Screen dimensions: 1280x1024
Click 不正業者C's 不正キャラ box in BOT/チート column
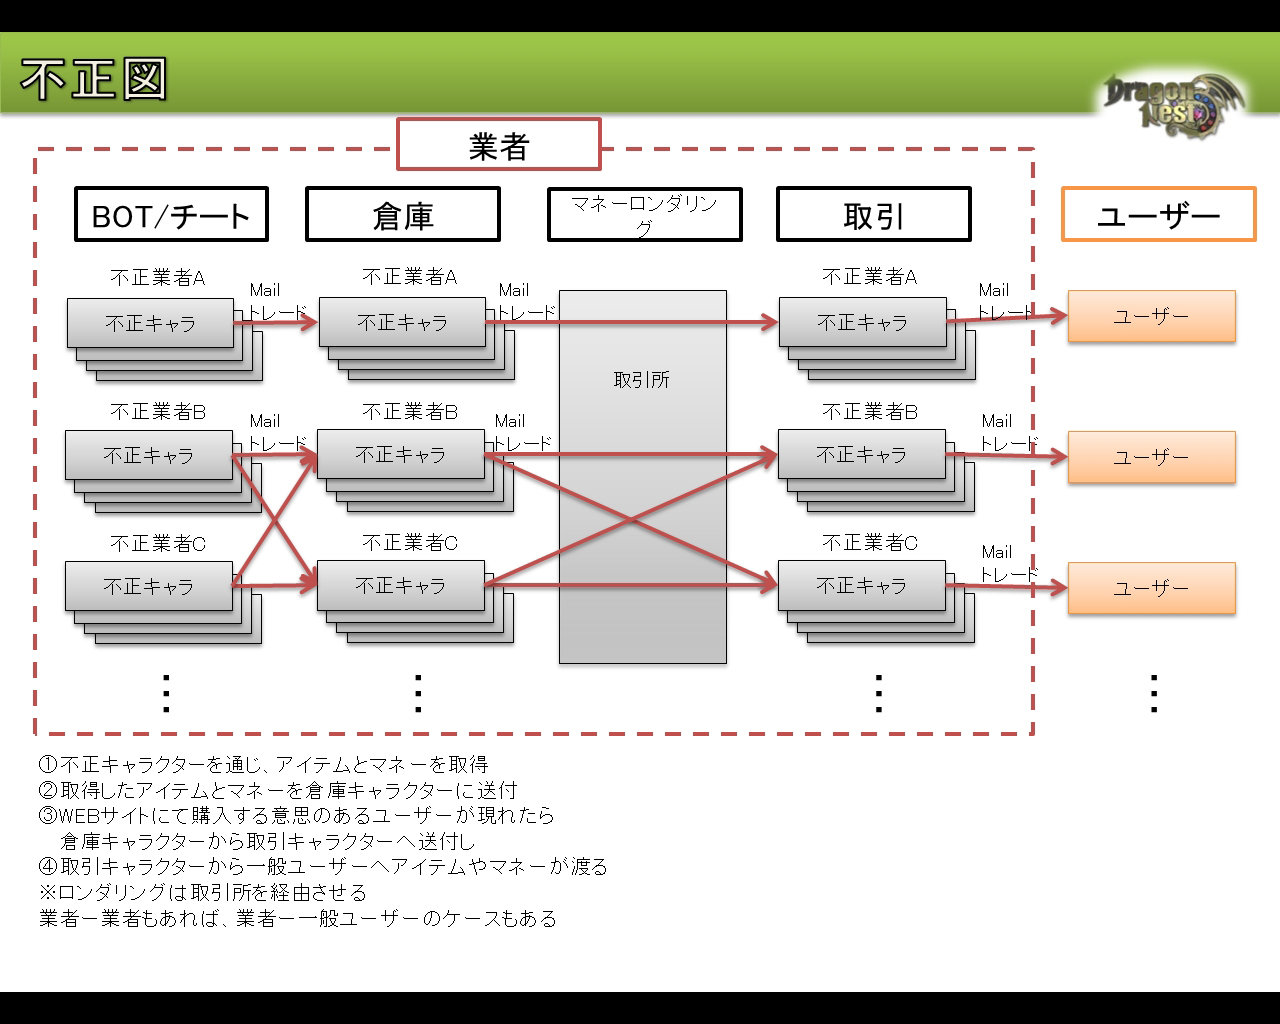[x=148, y=586]
